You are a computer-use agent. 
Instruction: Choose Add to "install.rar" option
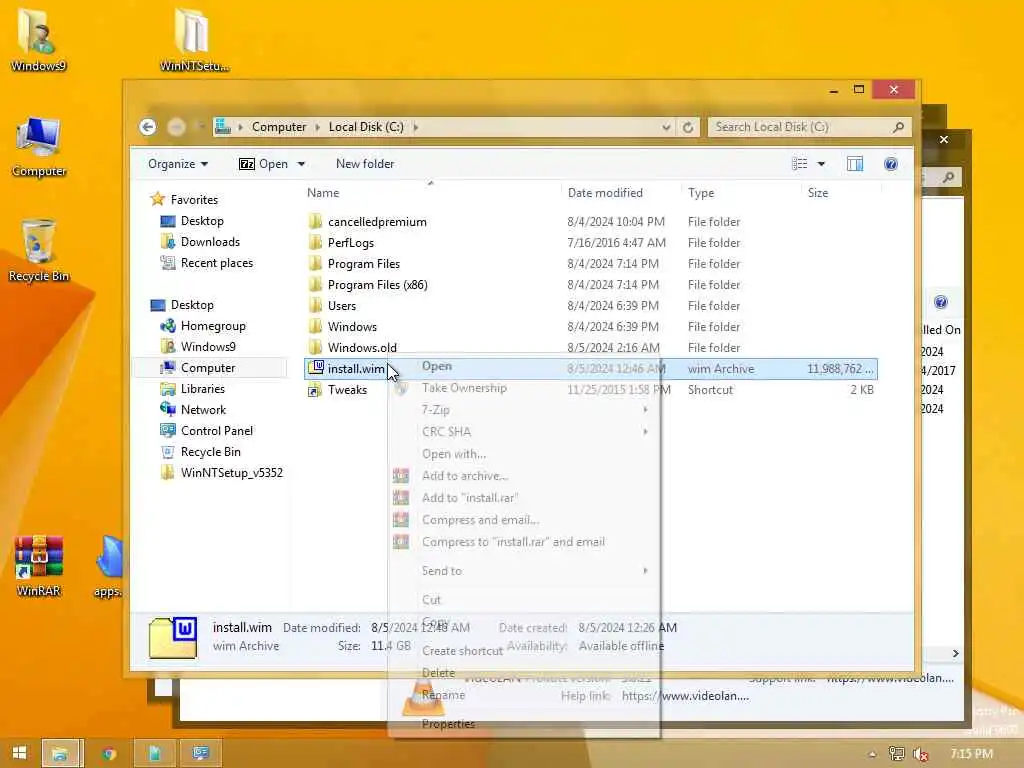524,498
